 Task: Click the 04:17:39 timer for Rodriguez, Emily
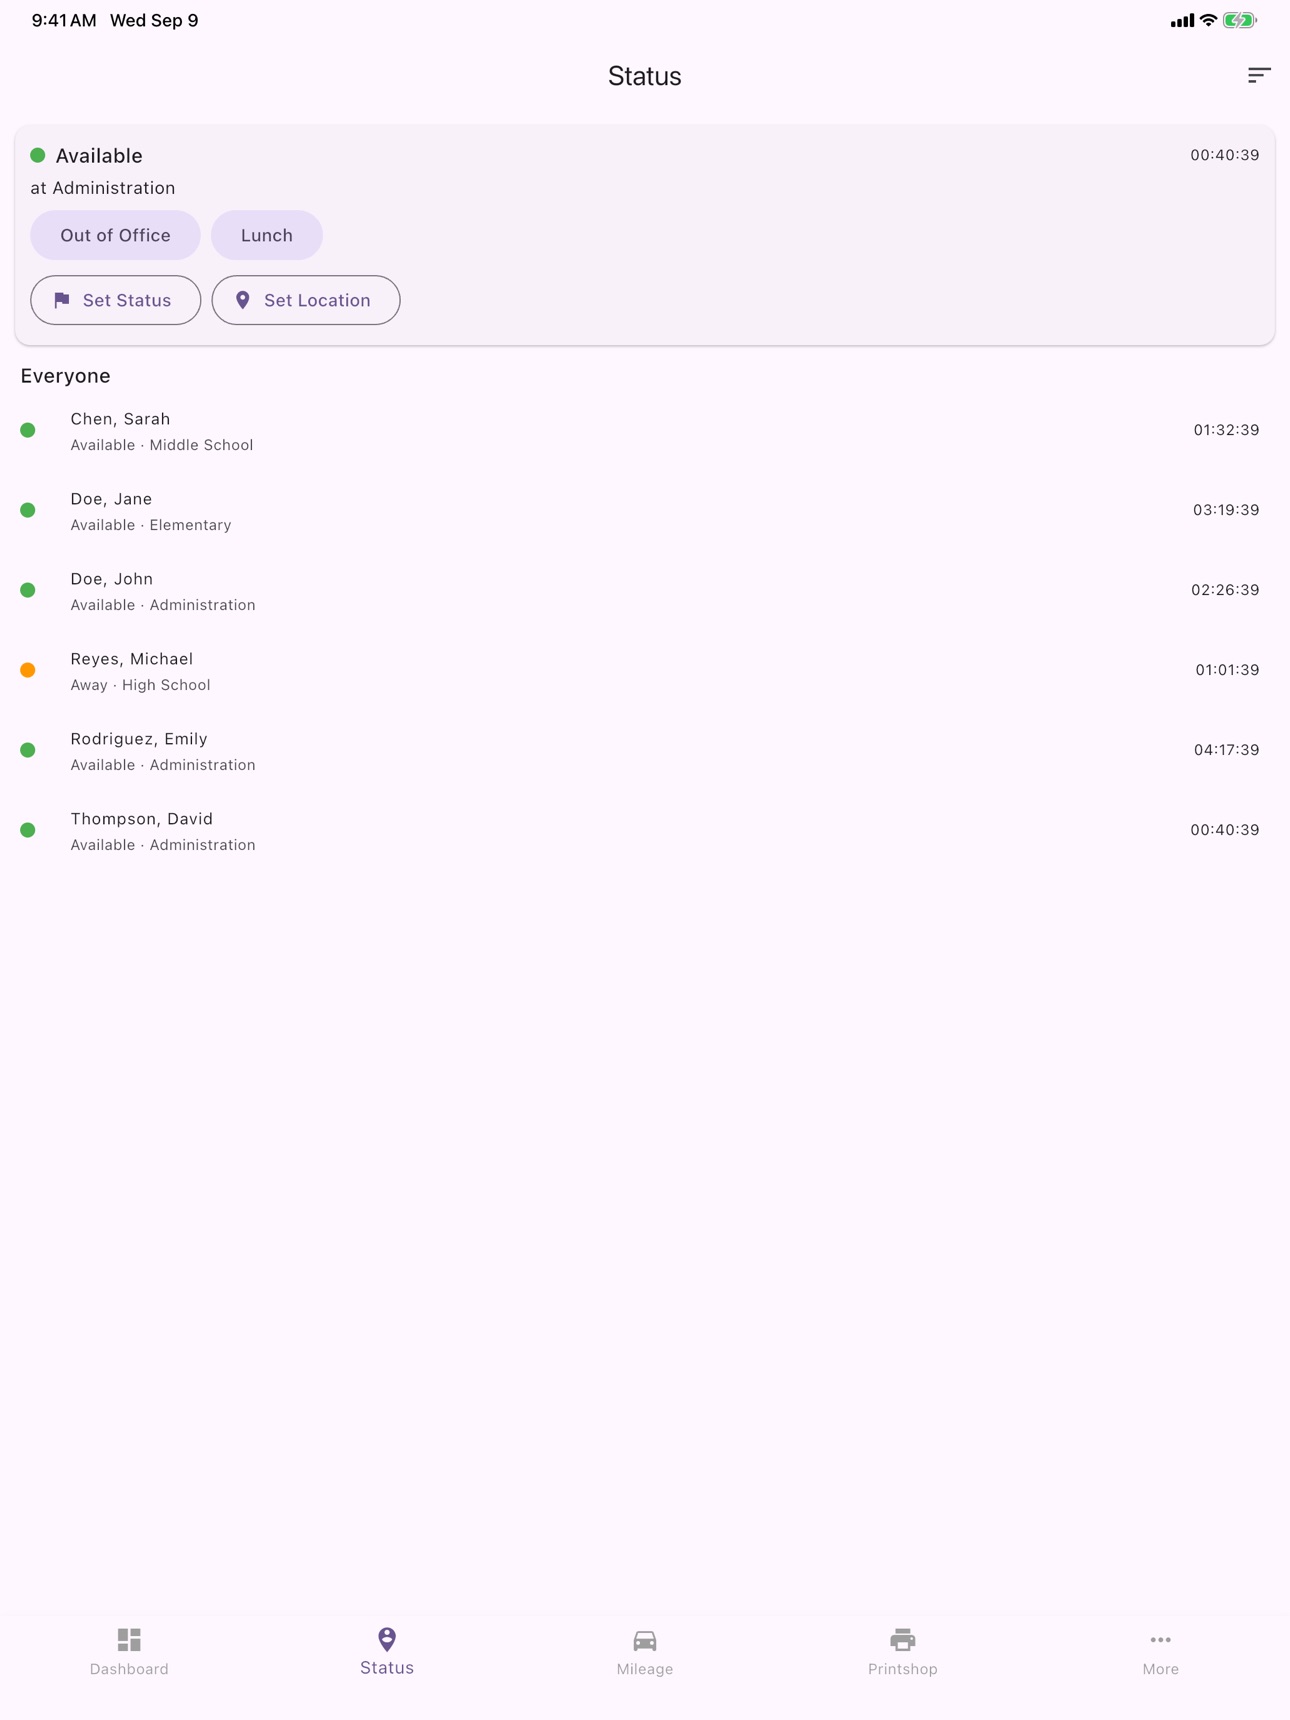coord(1226,750)
